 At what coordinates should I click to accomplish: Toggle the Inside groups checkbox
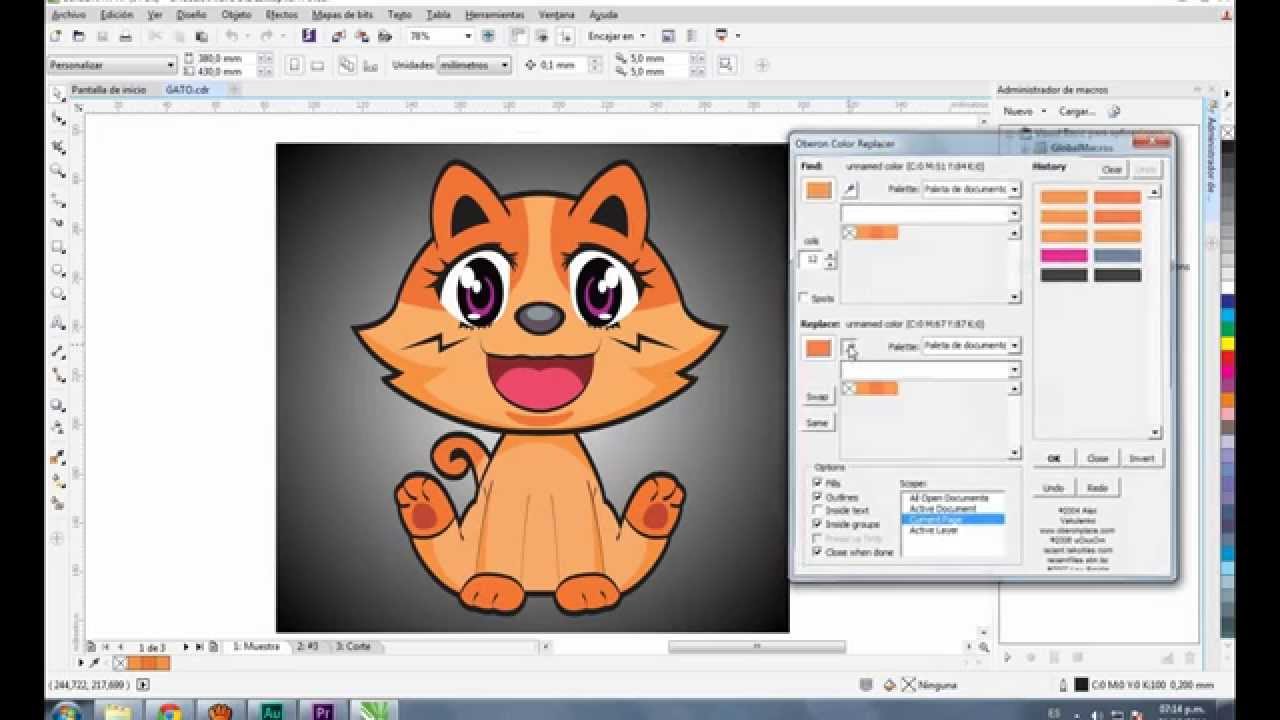pyautogui.click(x=818, y=524)
